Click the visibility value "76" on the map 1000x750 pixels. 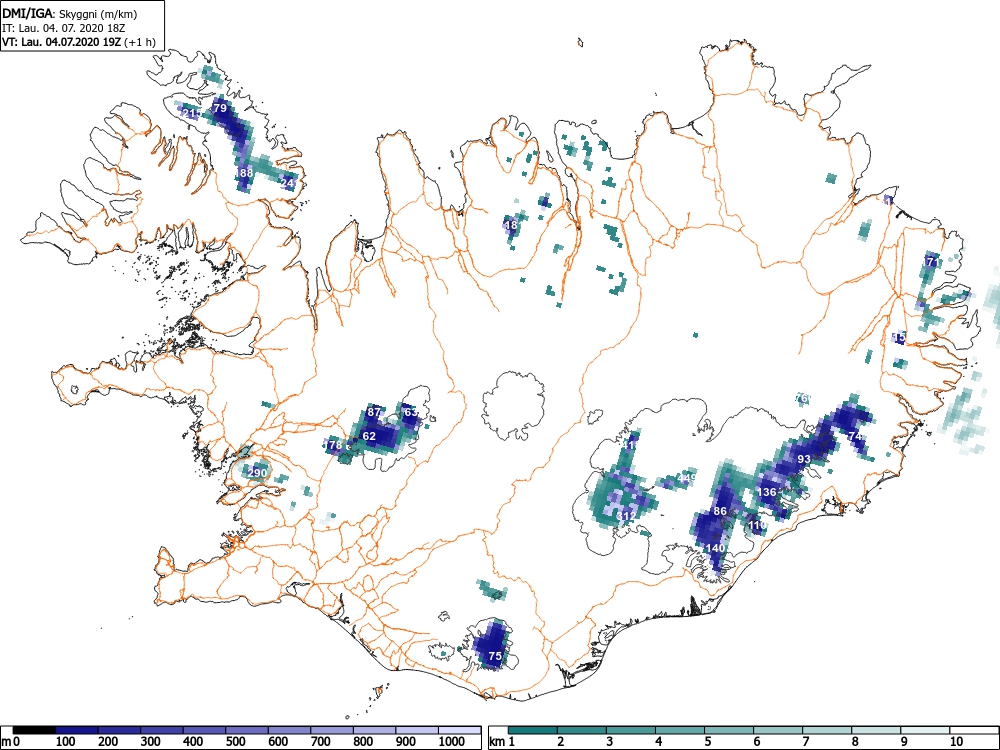802,399
